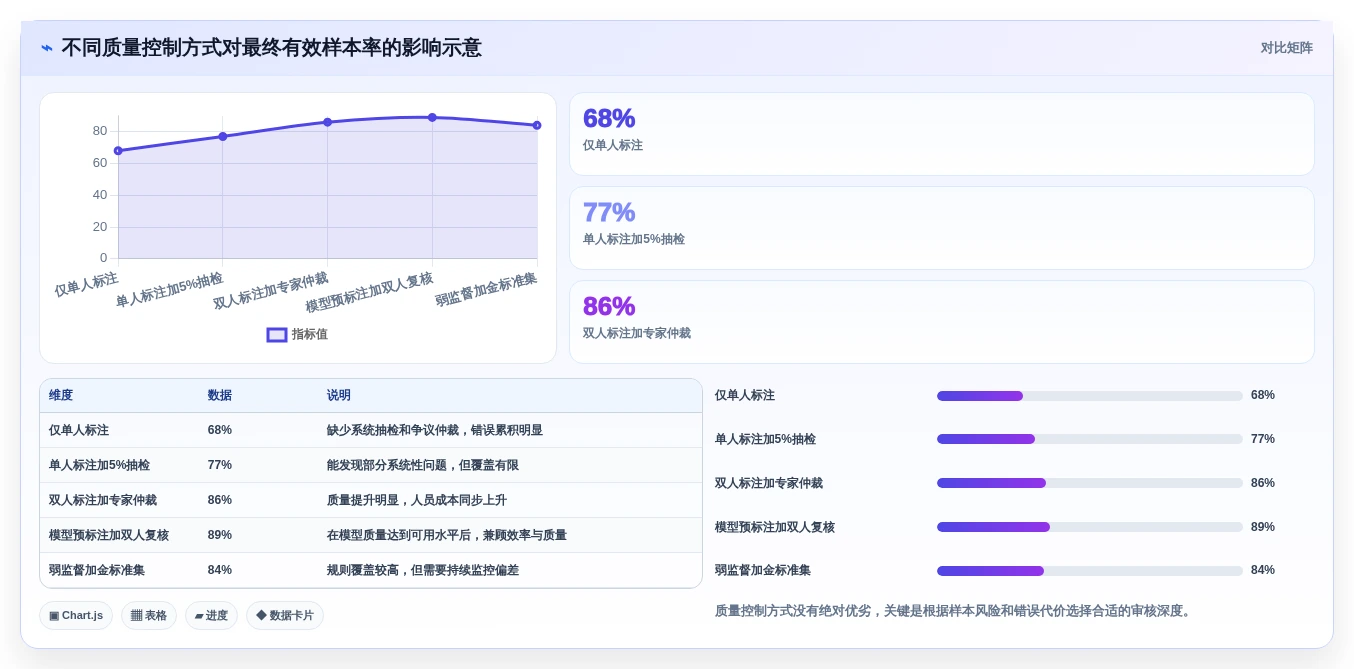Viewport: 1354px width, 669px height.
Task: Click the 数据 column header
Action: [x=220, y=396]
